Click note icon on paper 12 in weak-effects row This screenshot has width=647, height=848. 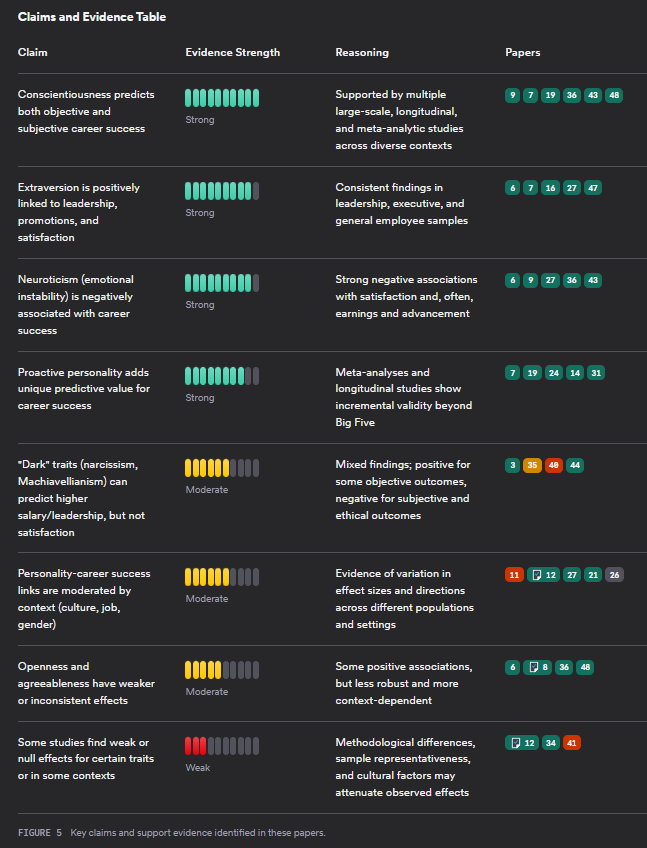coord(516,743)
